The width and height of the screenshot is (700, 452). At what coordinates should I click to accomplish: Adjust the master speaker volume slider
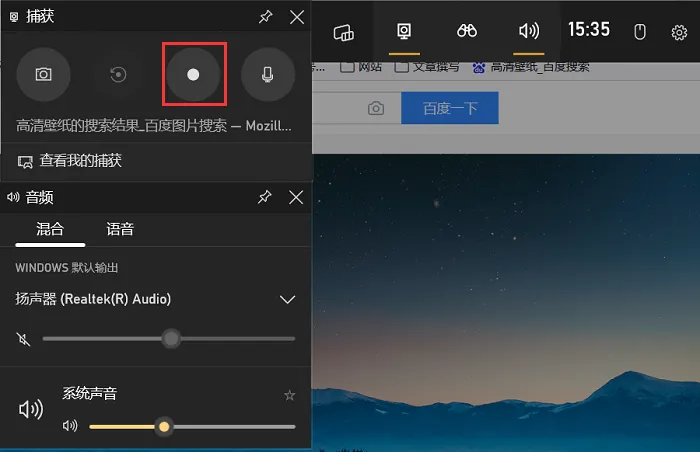tap(169, 339)
